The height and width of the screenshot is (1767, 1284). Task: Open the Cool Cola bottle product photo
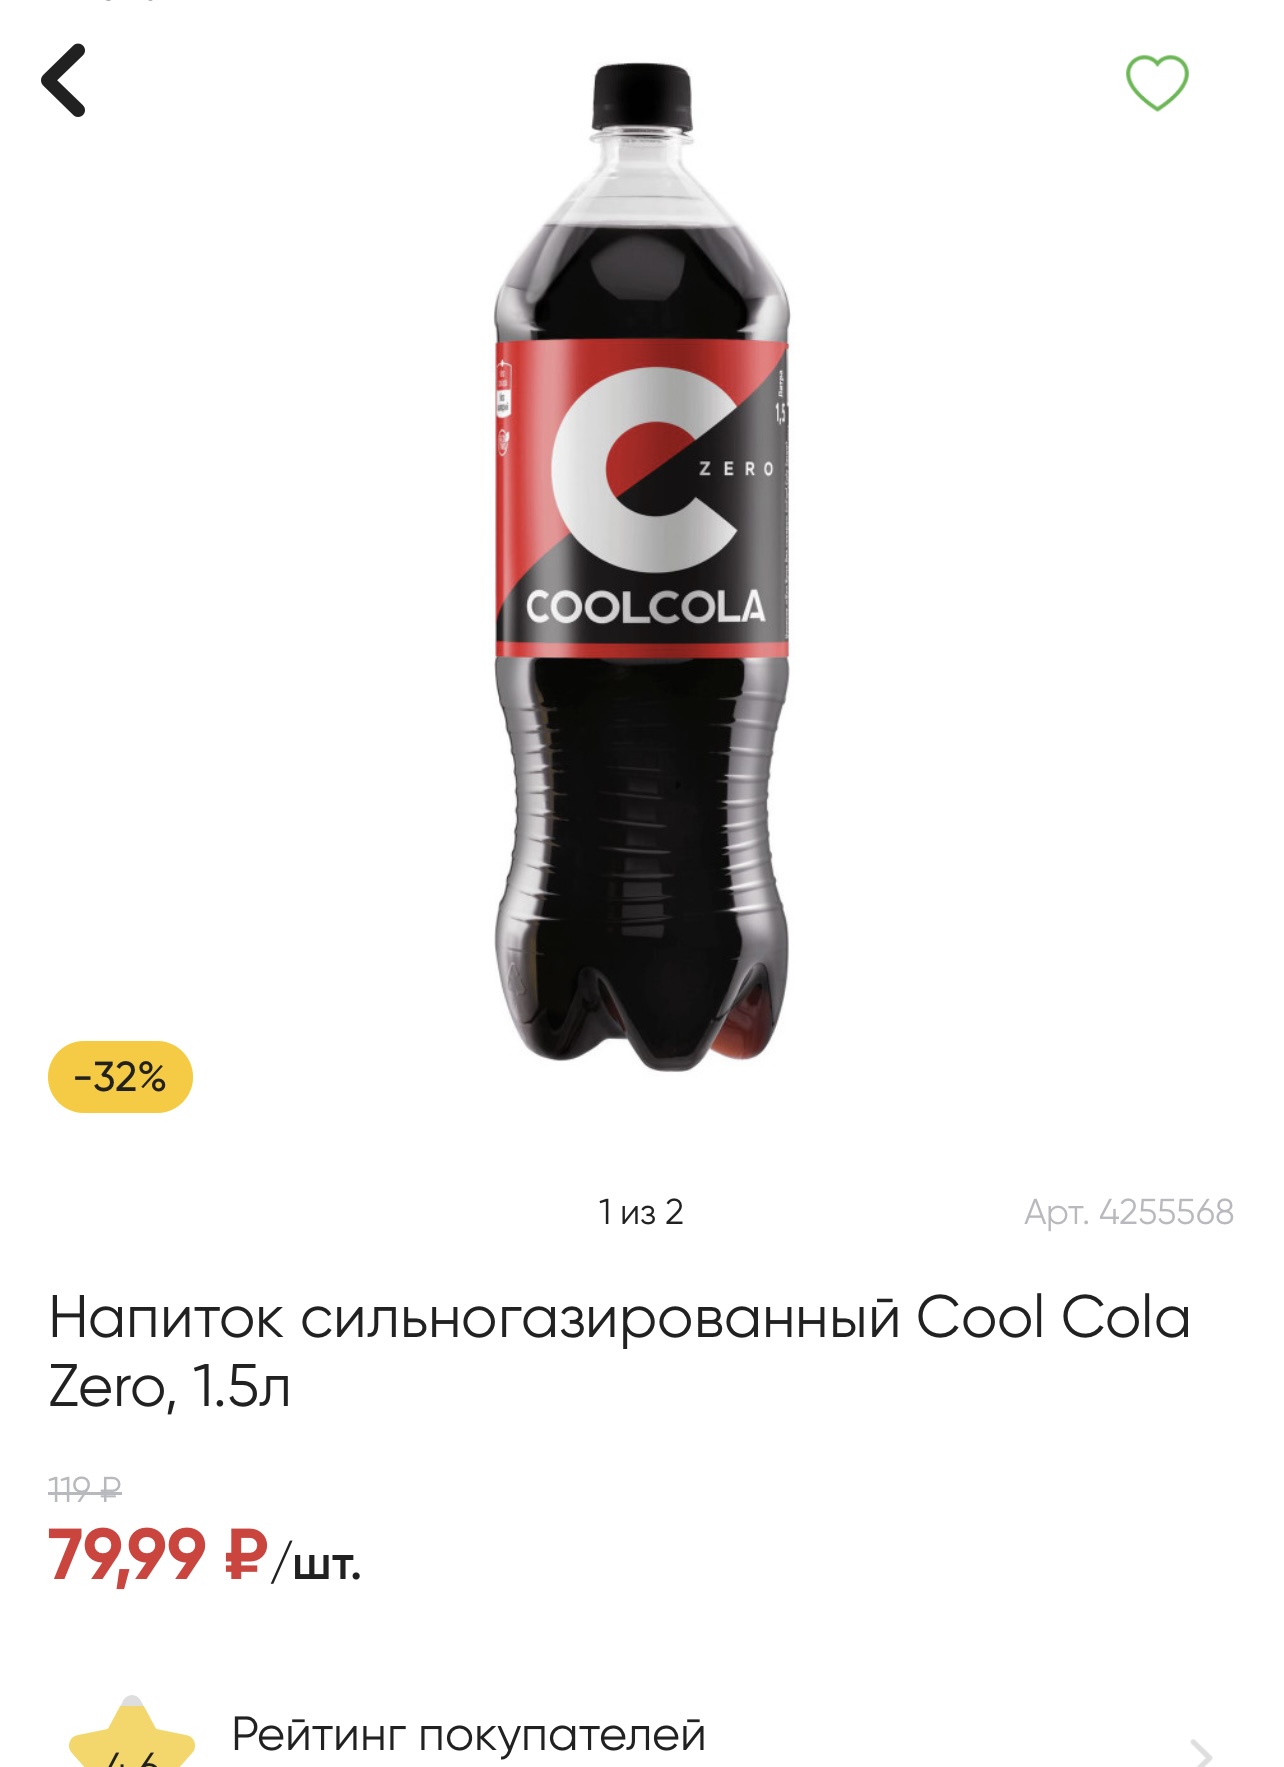642,567
